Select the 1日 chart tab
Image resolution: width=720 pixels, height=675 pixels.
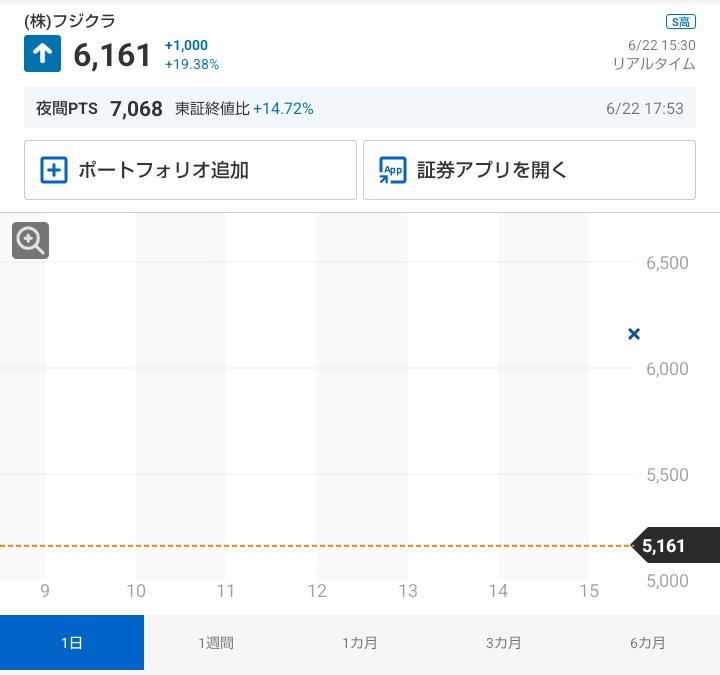pos(72,643)
